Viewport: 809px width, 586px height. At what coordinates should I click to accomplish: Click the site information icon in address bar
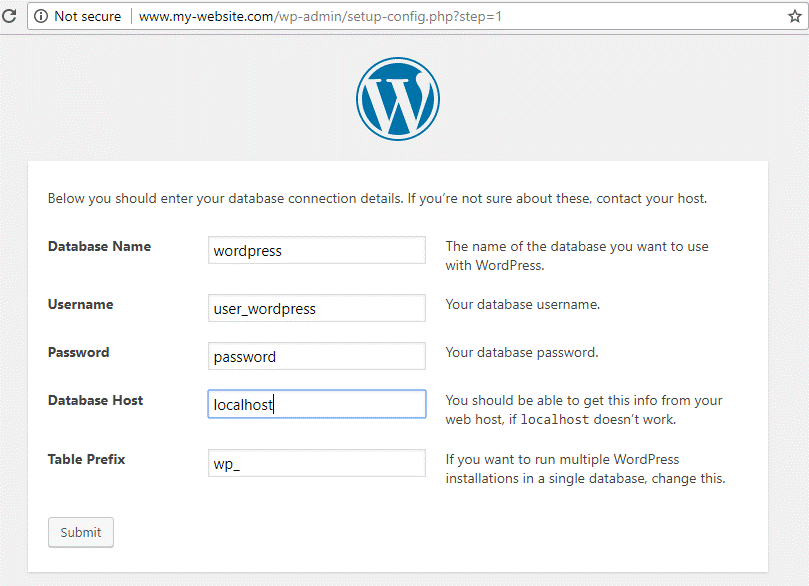[40, 16]
